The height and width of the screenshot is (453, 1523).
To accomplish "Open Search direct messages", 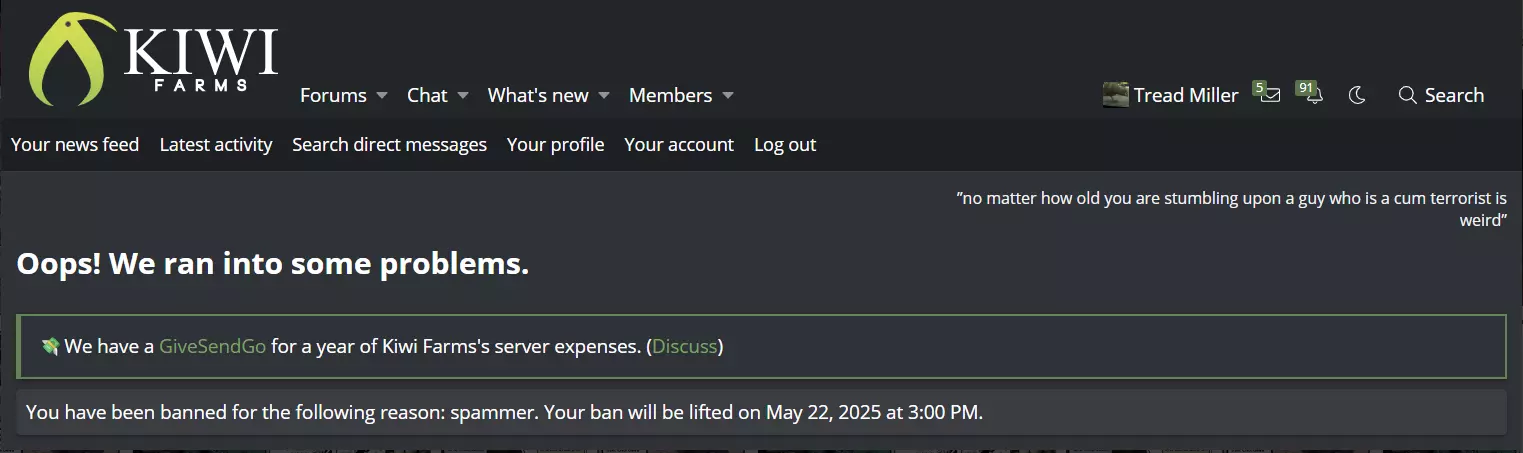I will [389, 145].
